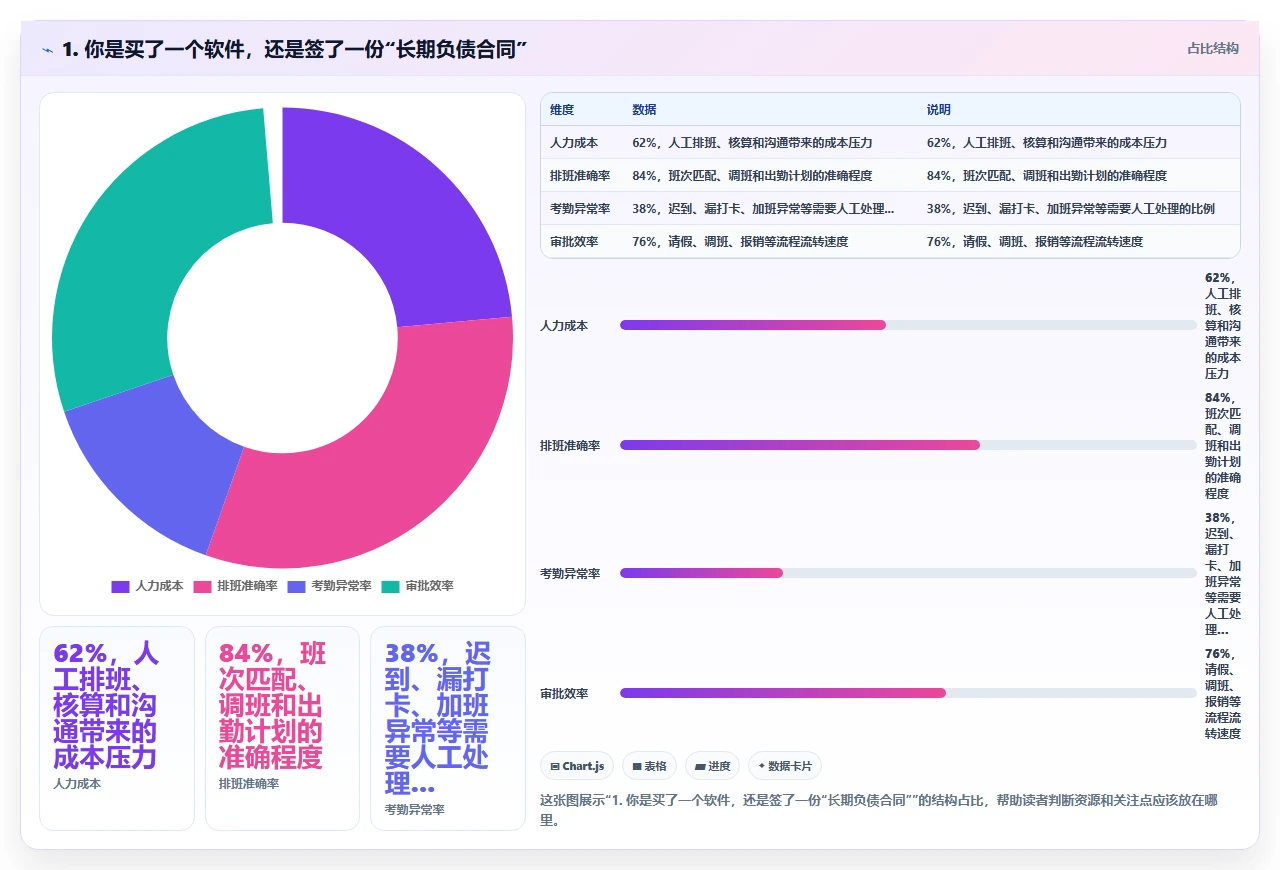Click the 排班准确率 label beside its progress bar
The image size is (1280, 870).
pos(570,446)
